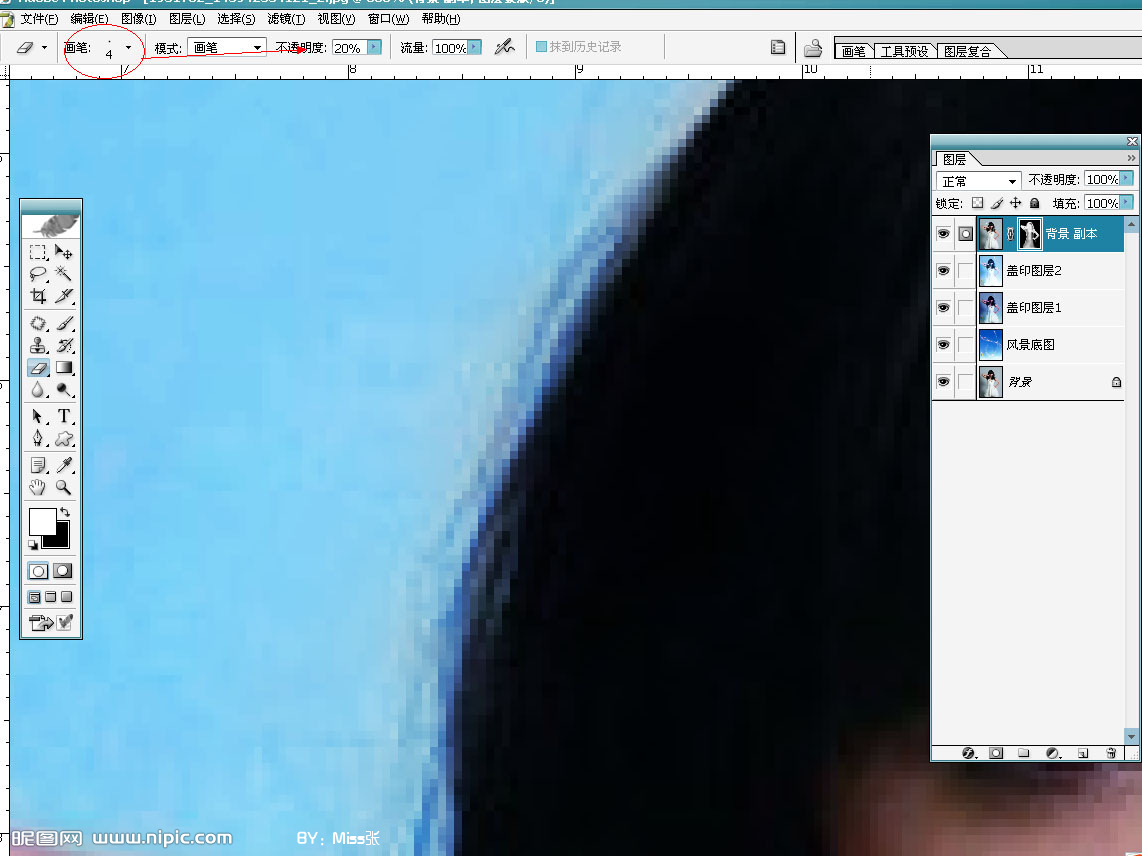Open Layers panel flyout menu

coord(1131,158)
